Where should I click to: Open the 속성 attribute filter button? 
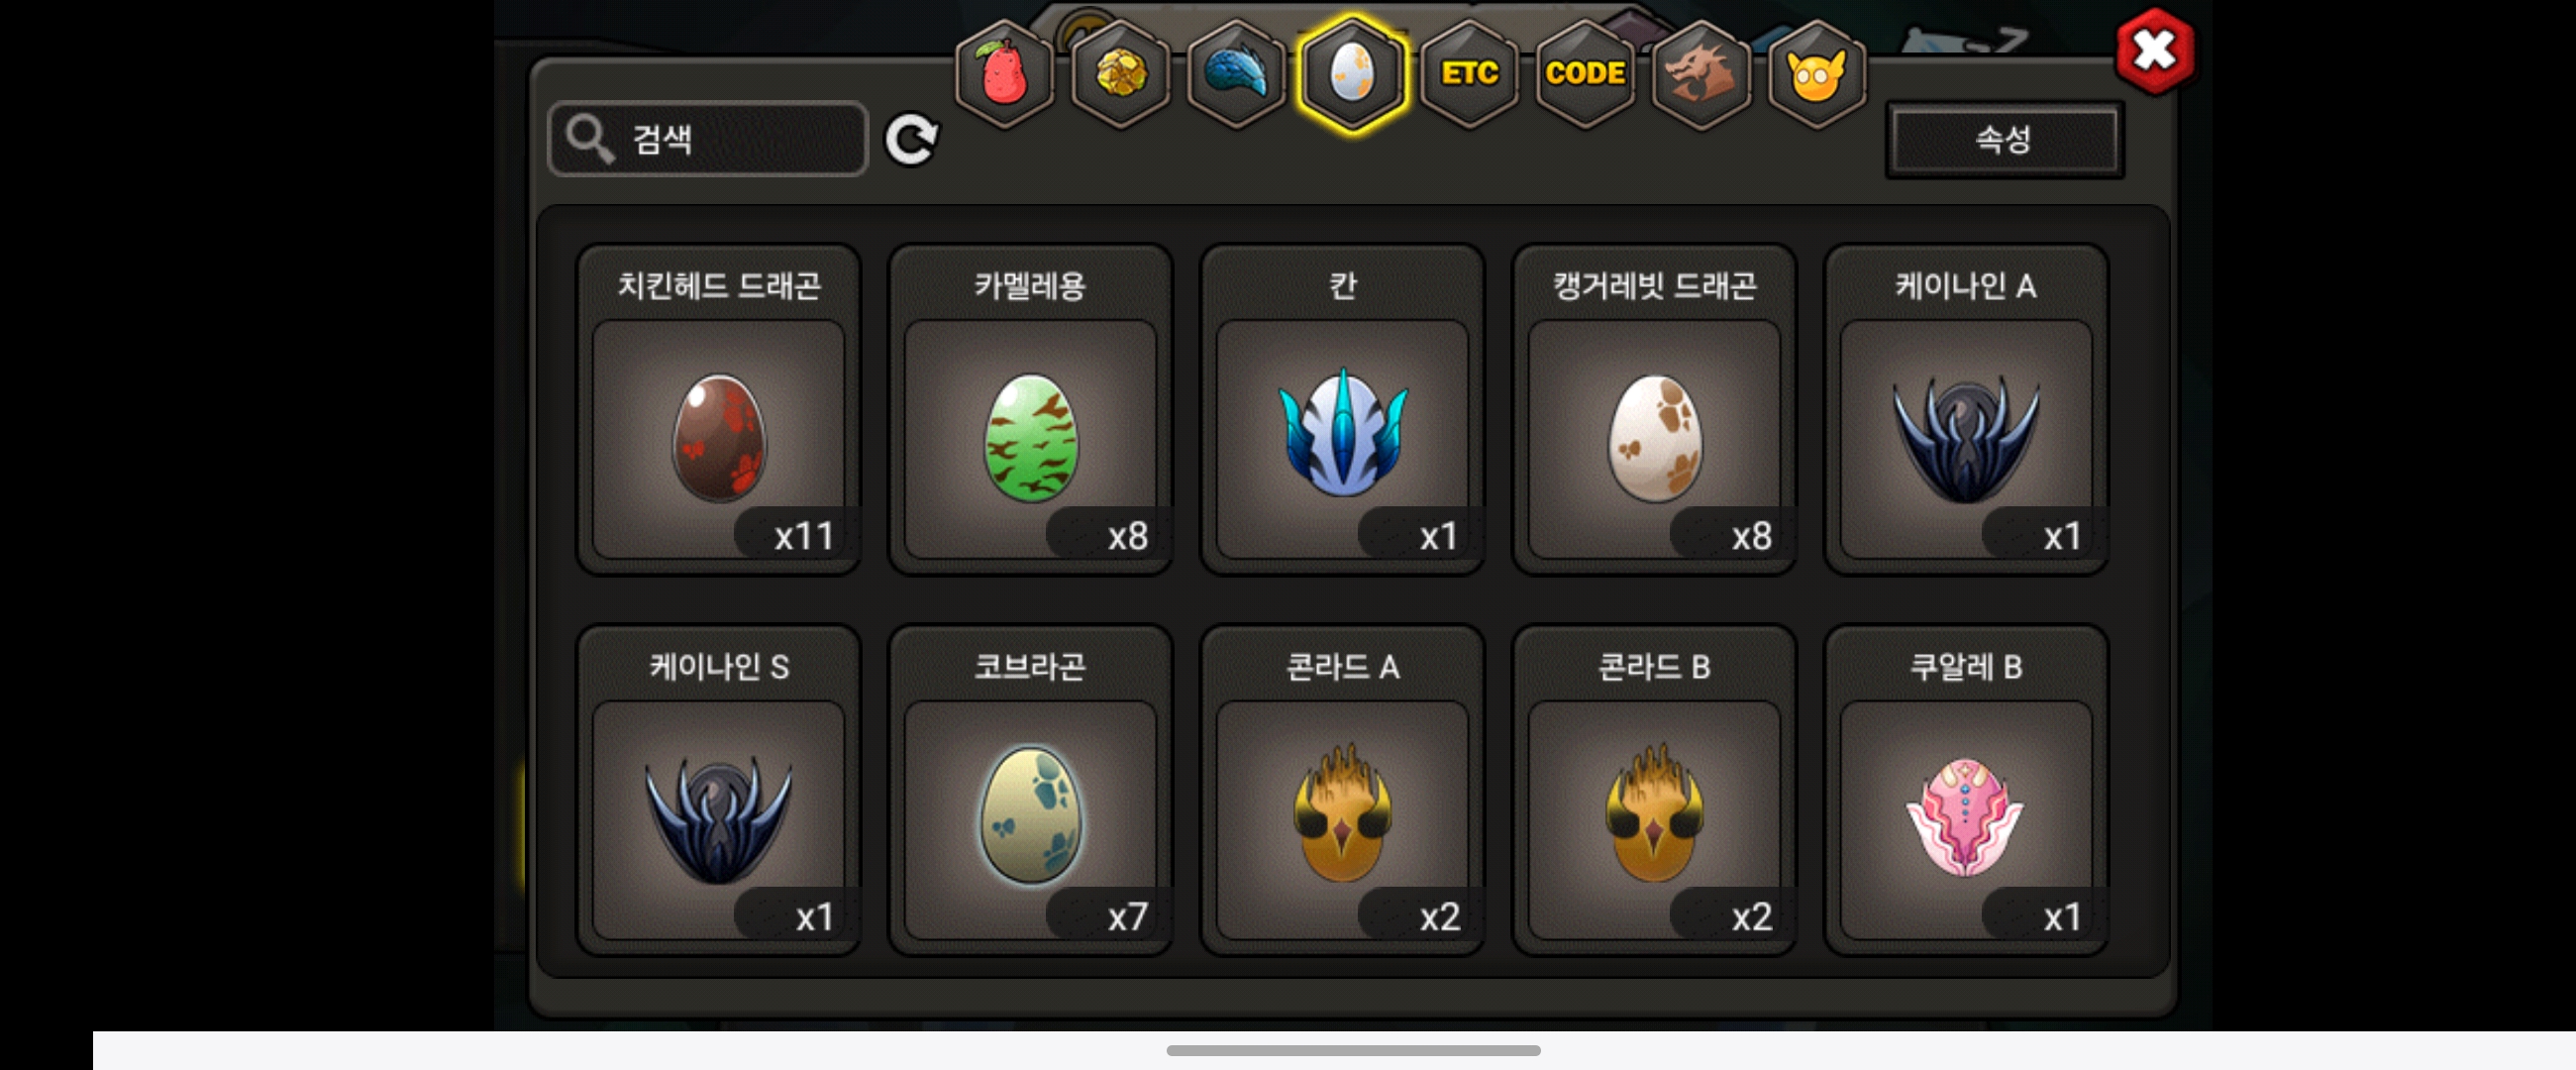click(2004, 139)
